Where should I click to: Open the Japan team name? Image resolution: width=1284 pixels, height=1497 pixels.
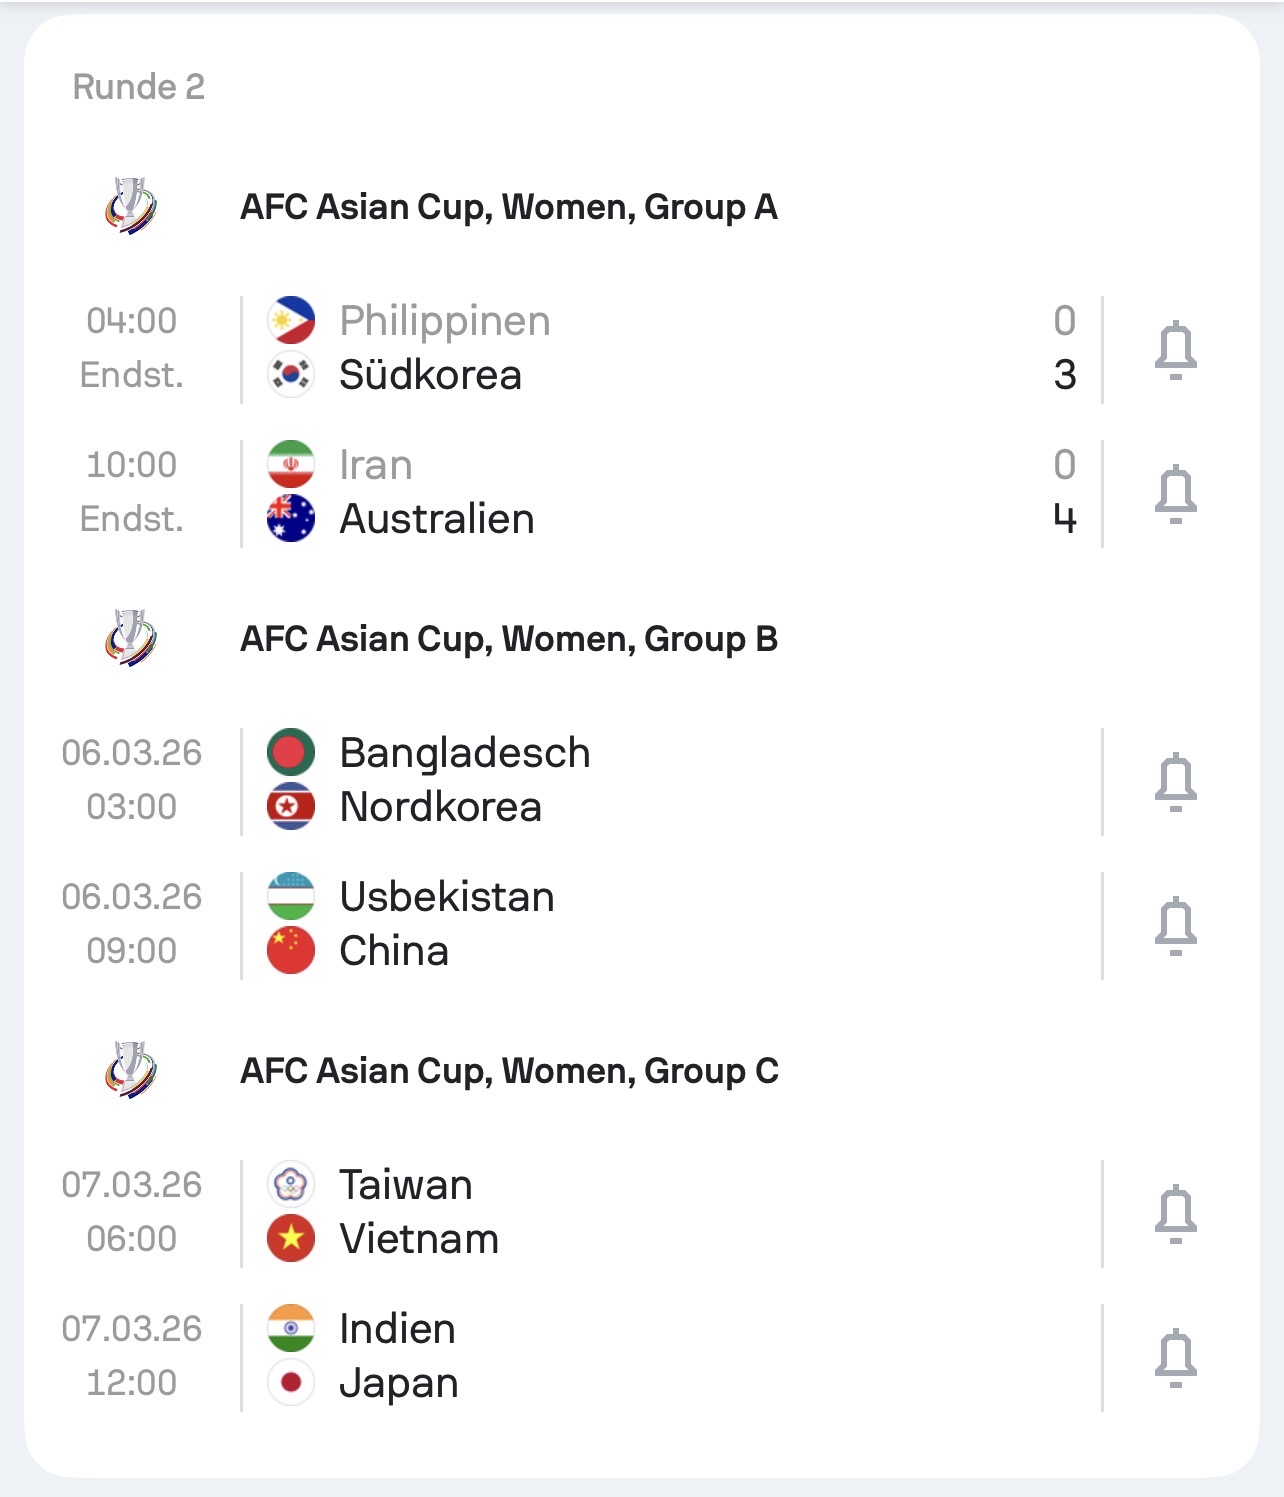pyautogui.click(x=399, y=1383)
